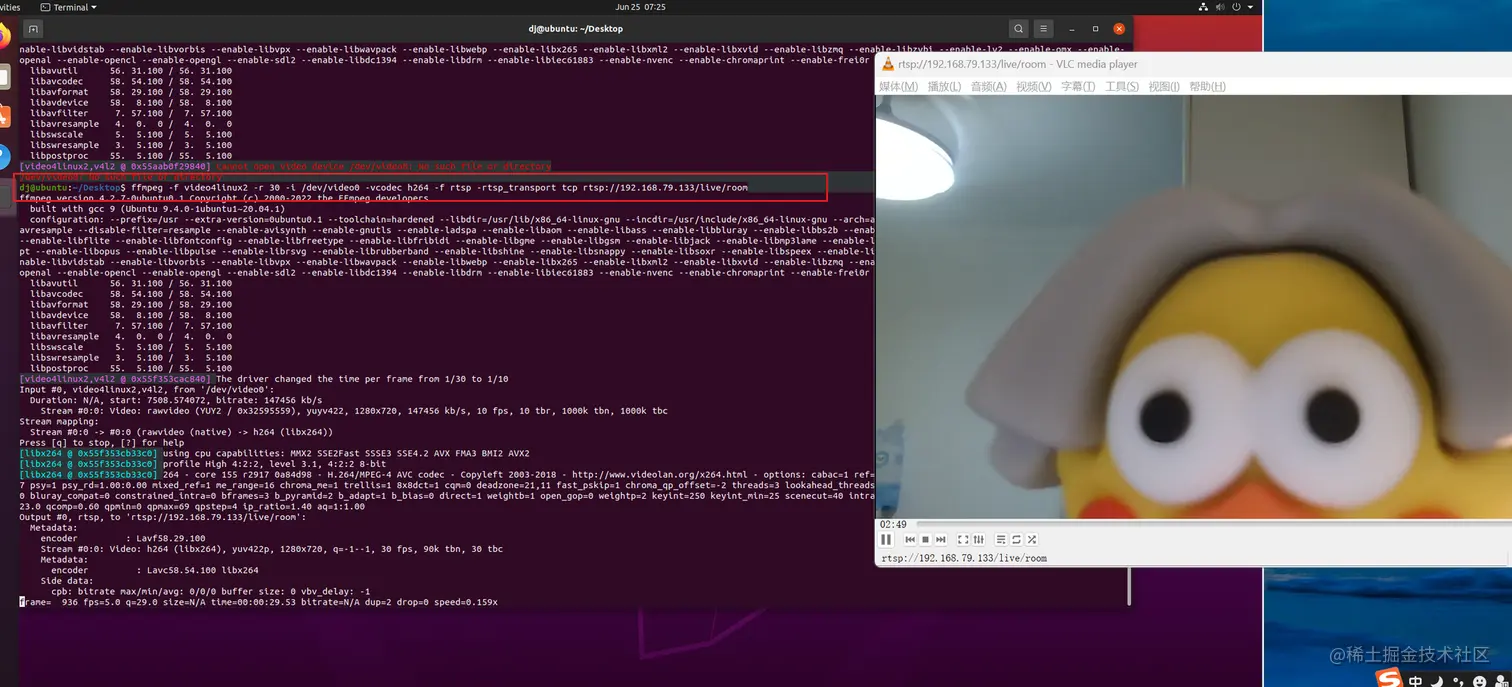Click Activities in the top bar
Viewport: 1512px width, 687px height.
10,7
